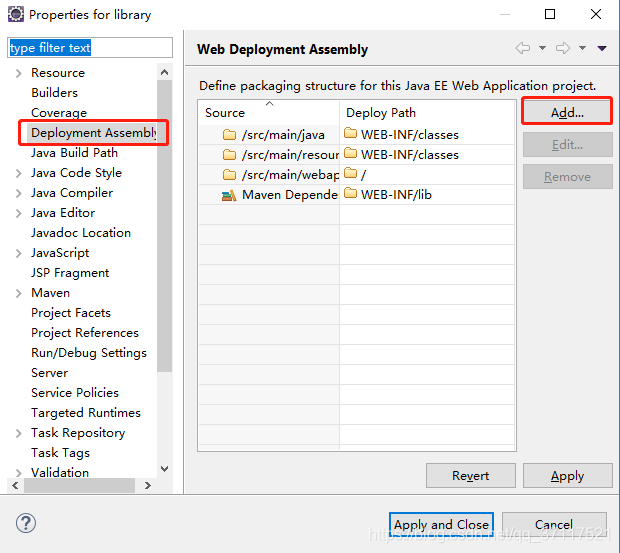
Task: Click the WEB-INF/lib deploy folder icon
Action: [351, 193]
